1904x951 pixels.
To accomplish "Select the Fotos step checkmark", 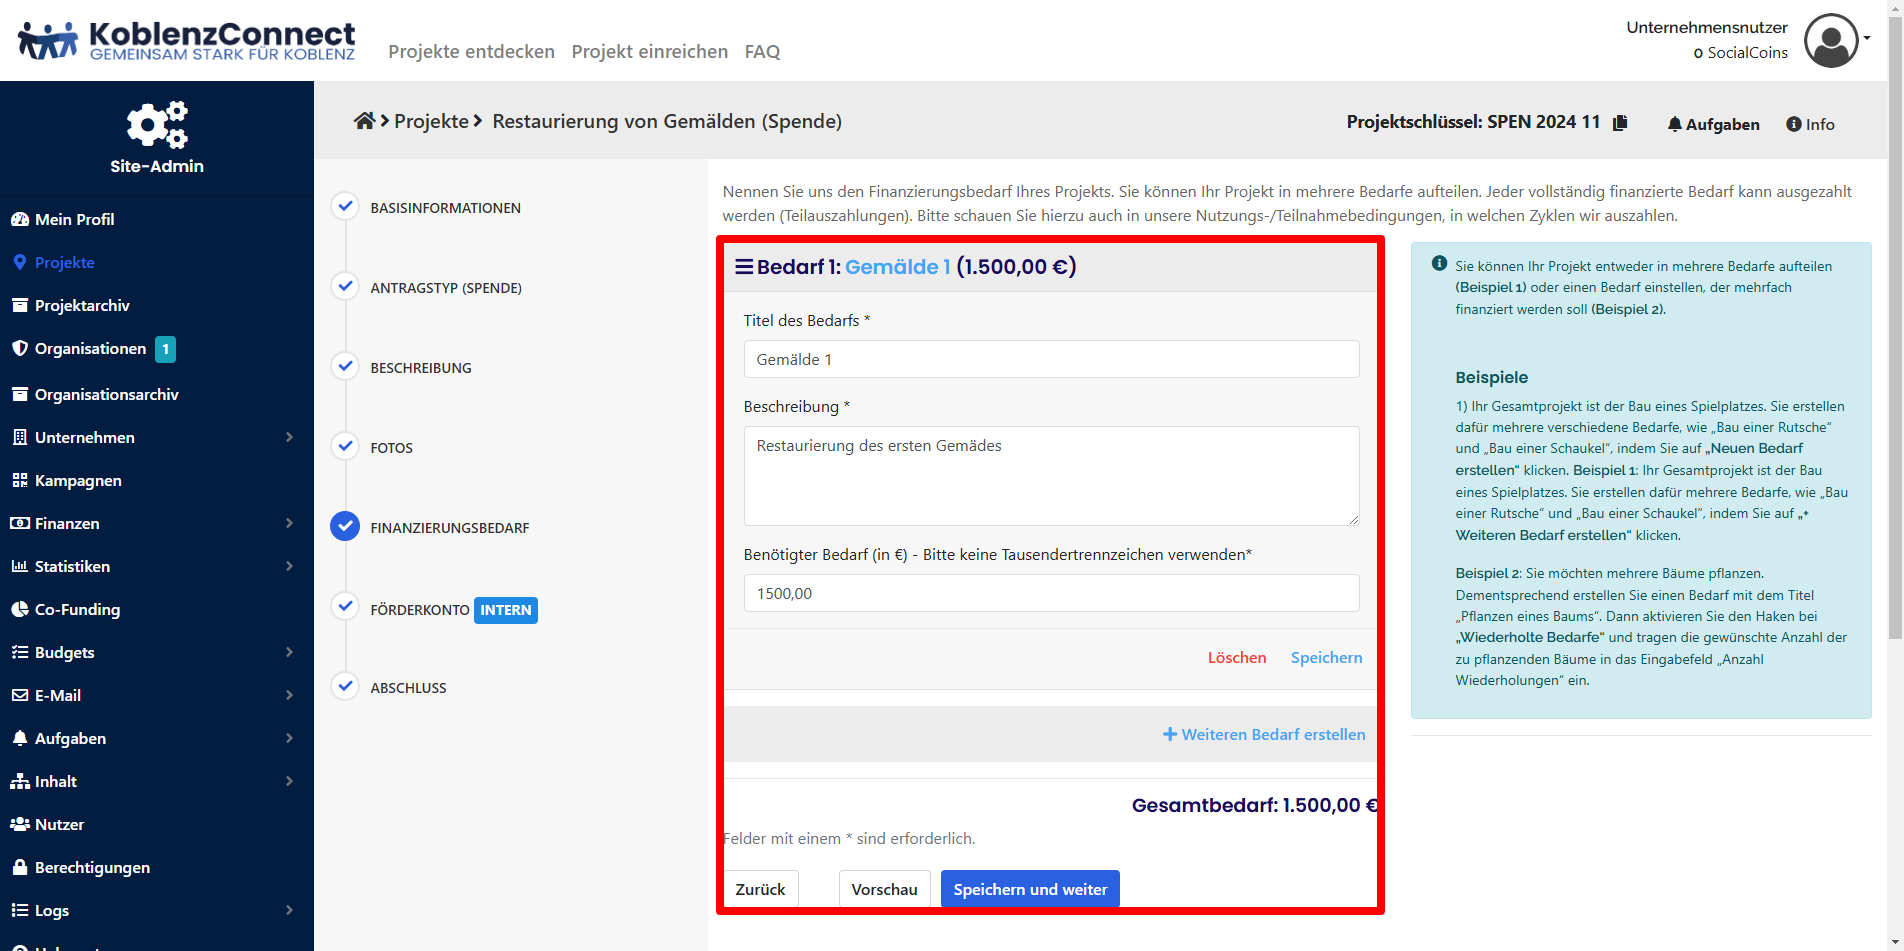I will (345, 447).
